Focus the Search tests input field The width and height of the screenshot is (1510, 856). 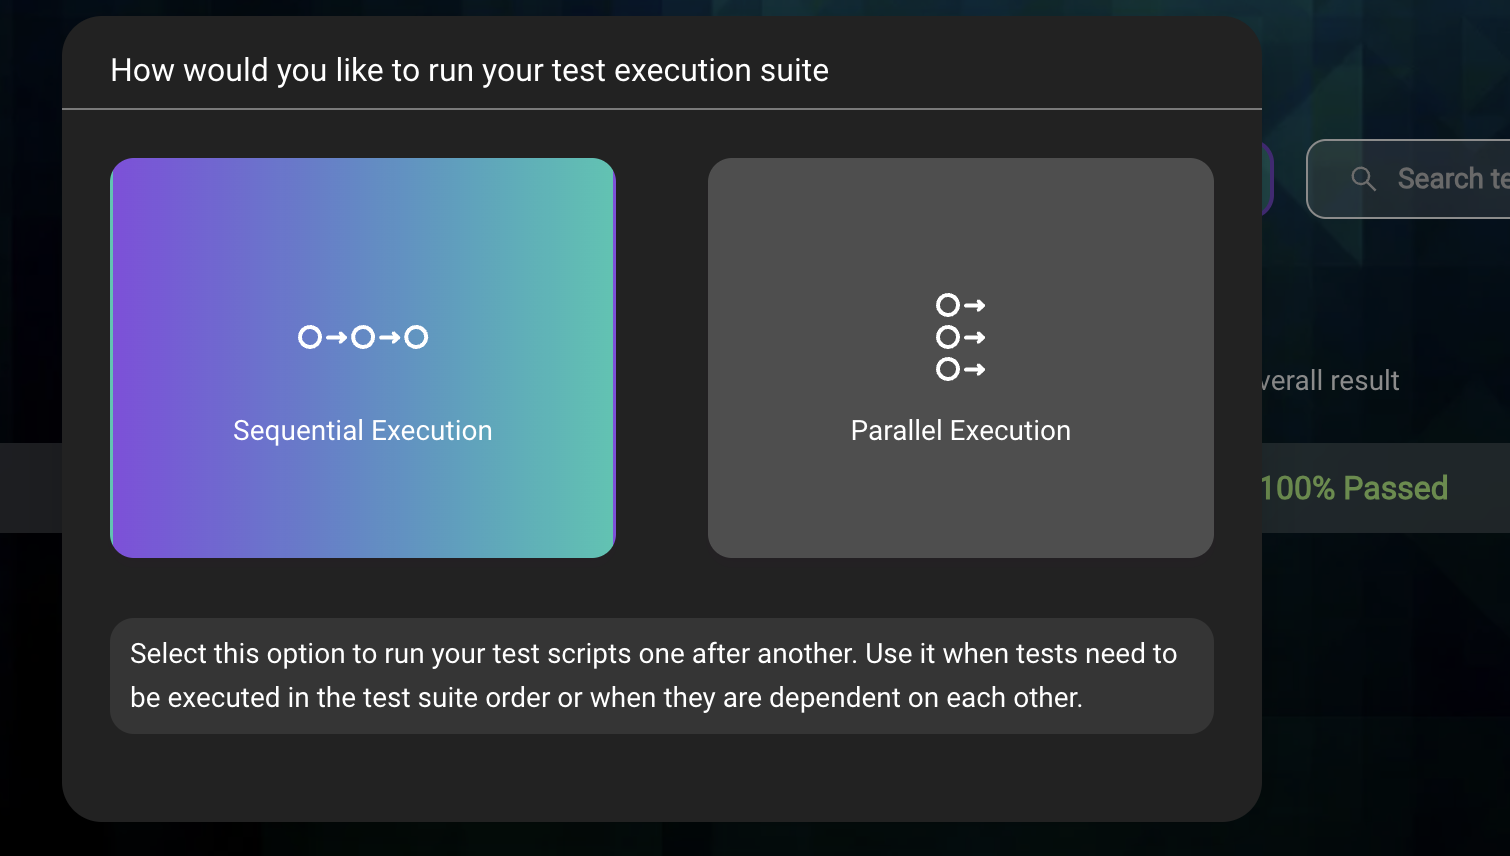pos(1450,179)
